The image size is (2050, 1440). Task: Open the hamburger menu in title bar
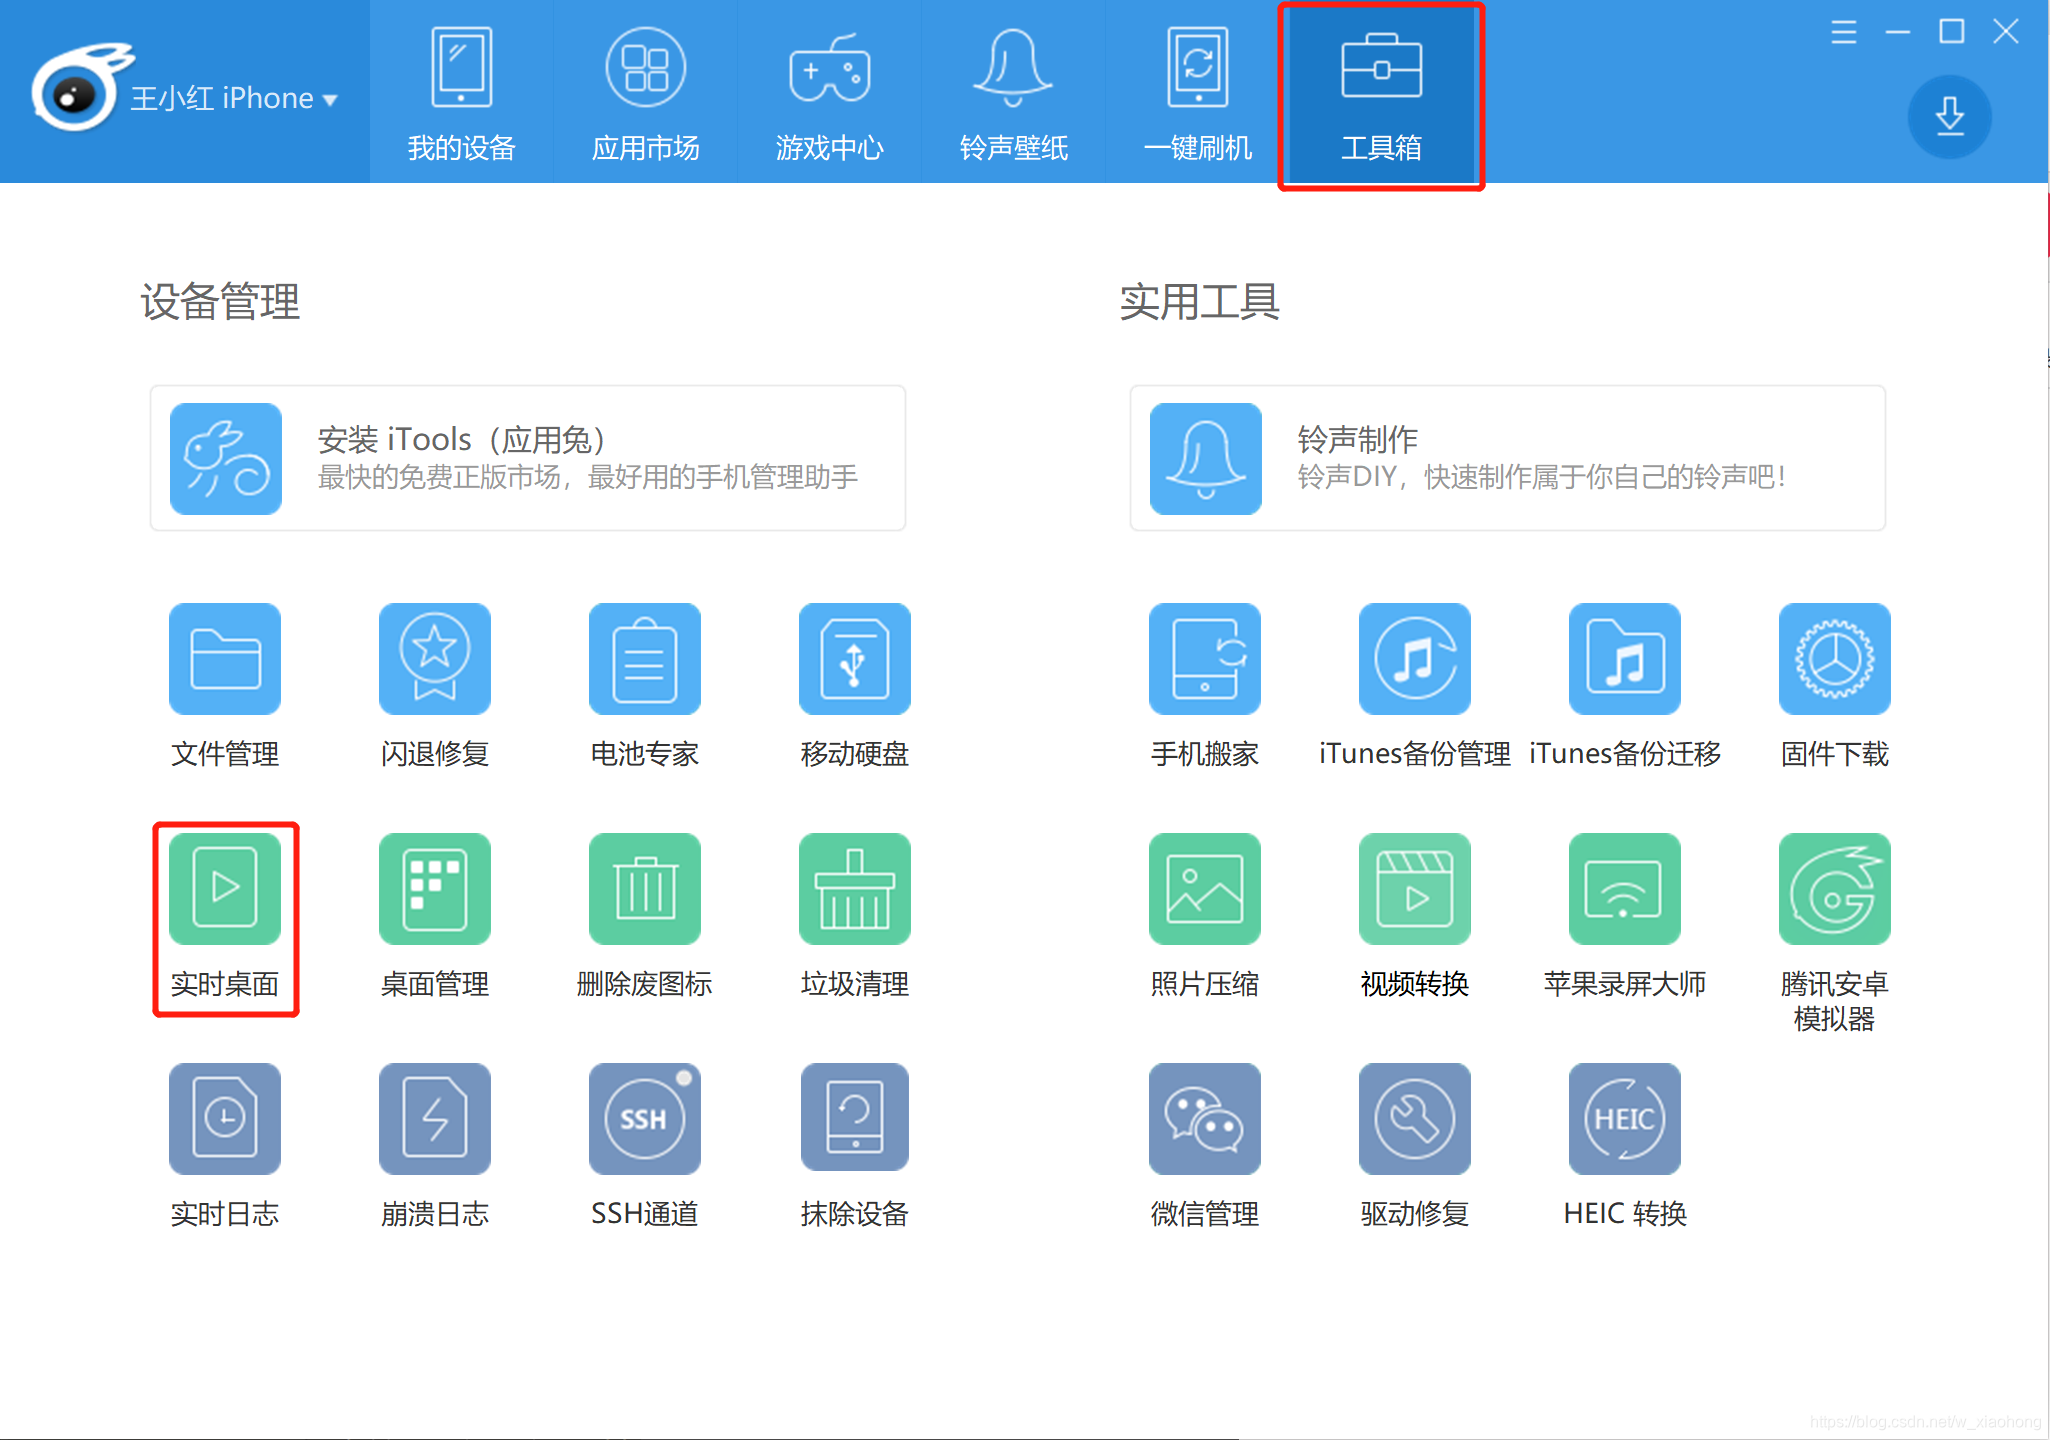(x=1843, y=32)
